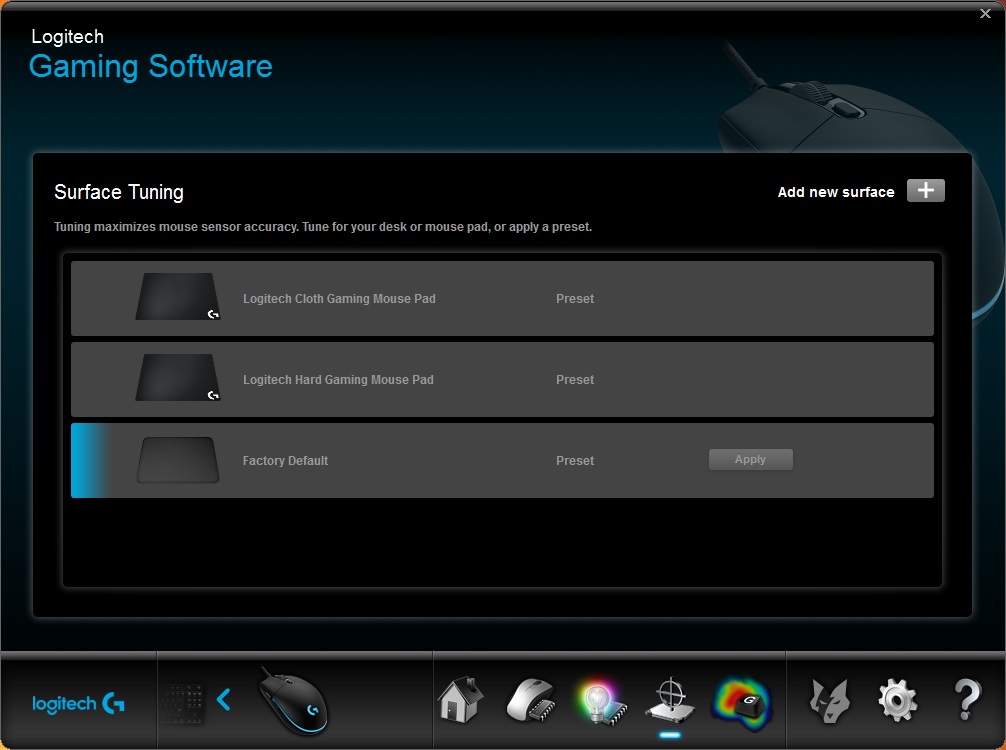Click the plus button to add surface
The image size is (1006, 750).
925,191
